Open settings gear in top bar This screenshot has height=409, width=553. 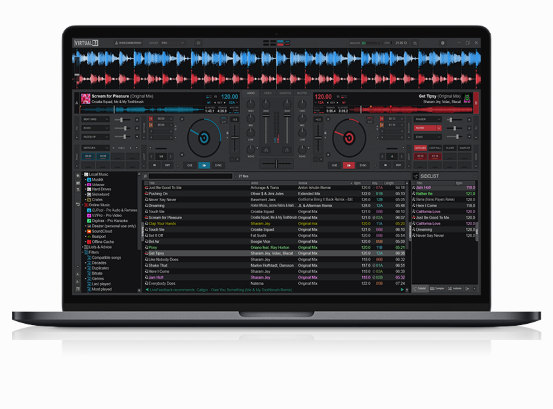coord(443,43)
